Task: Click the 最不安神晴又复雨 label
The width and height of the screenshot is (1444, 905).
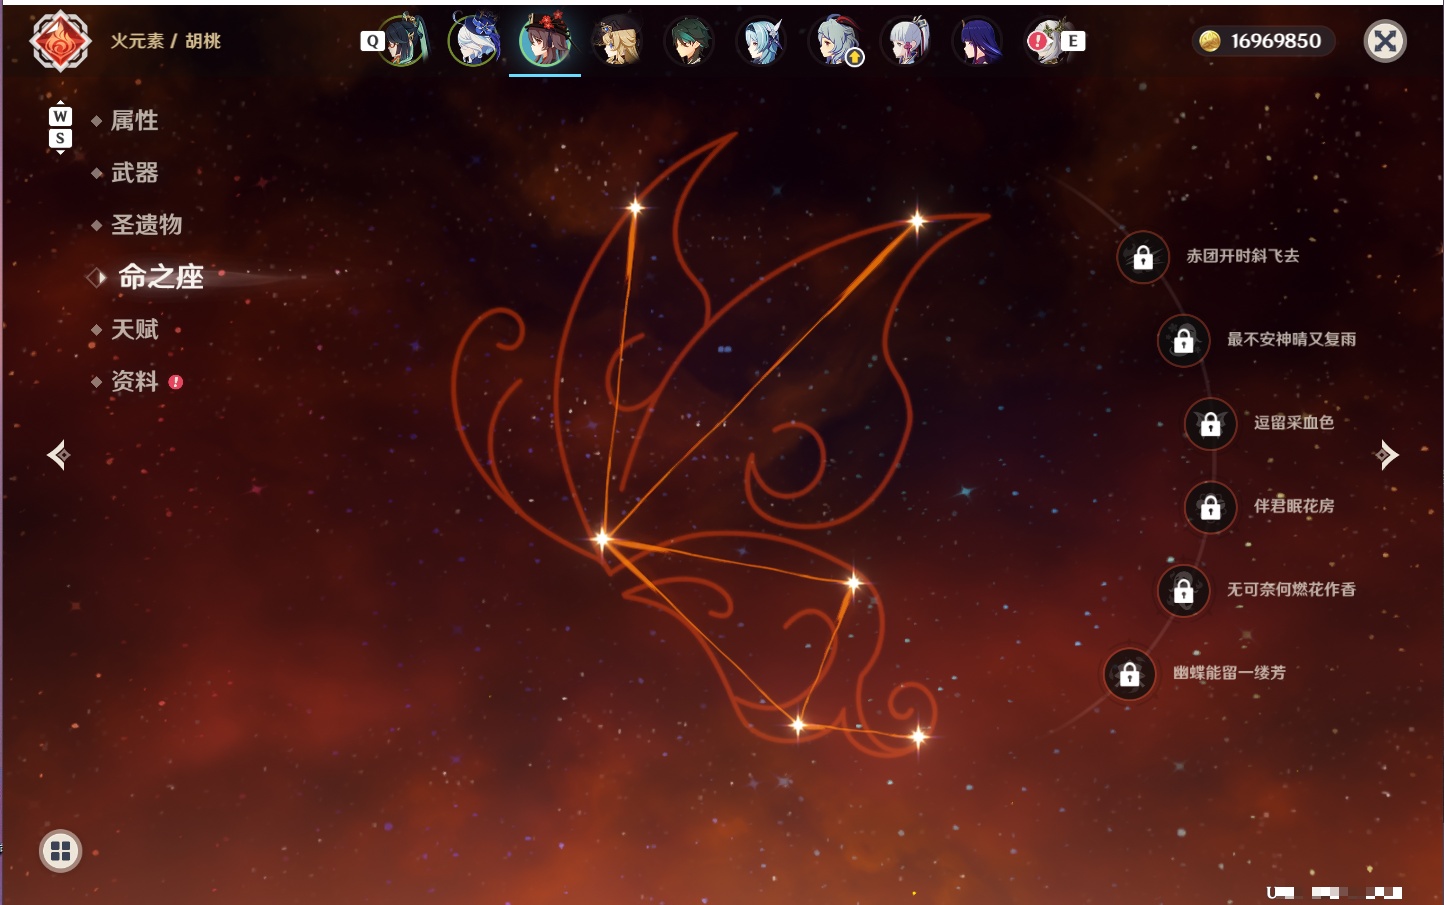Action: 1291,339
